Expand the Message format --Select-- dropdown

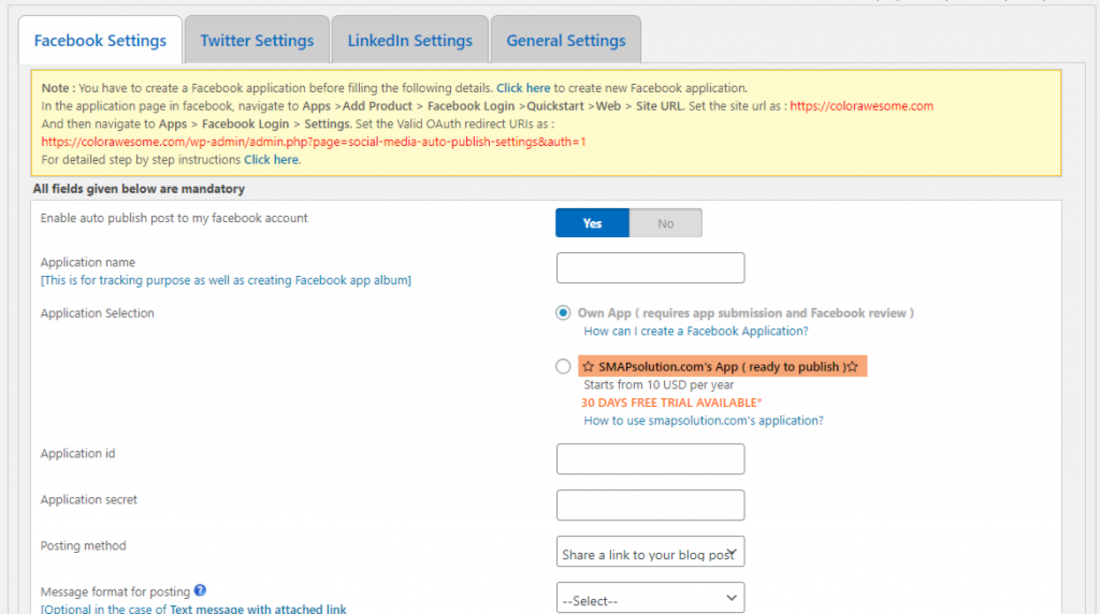650,598
